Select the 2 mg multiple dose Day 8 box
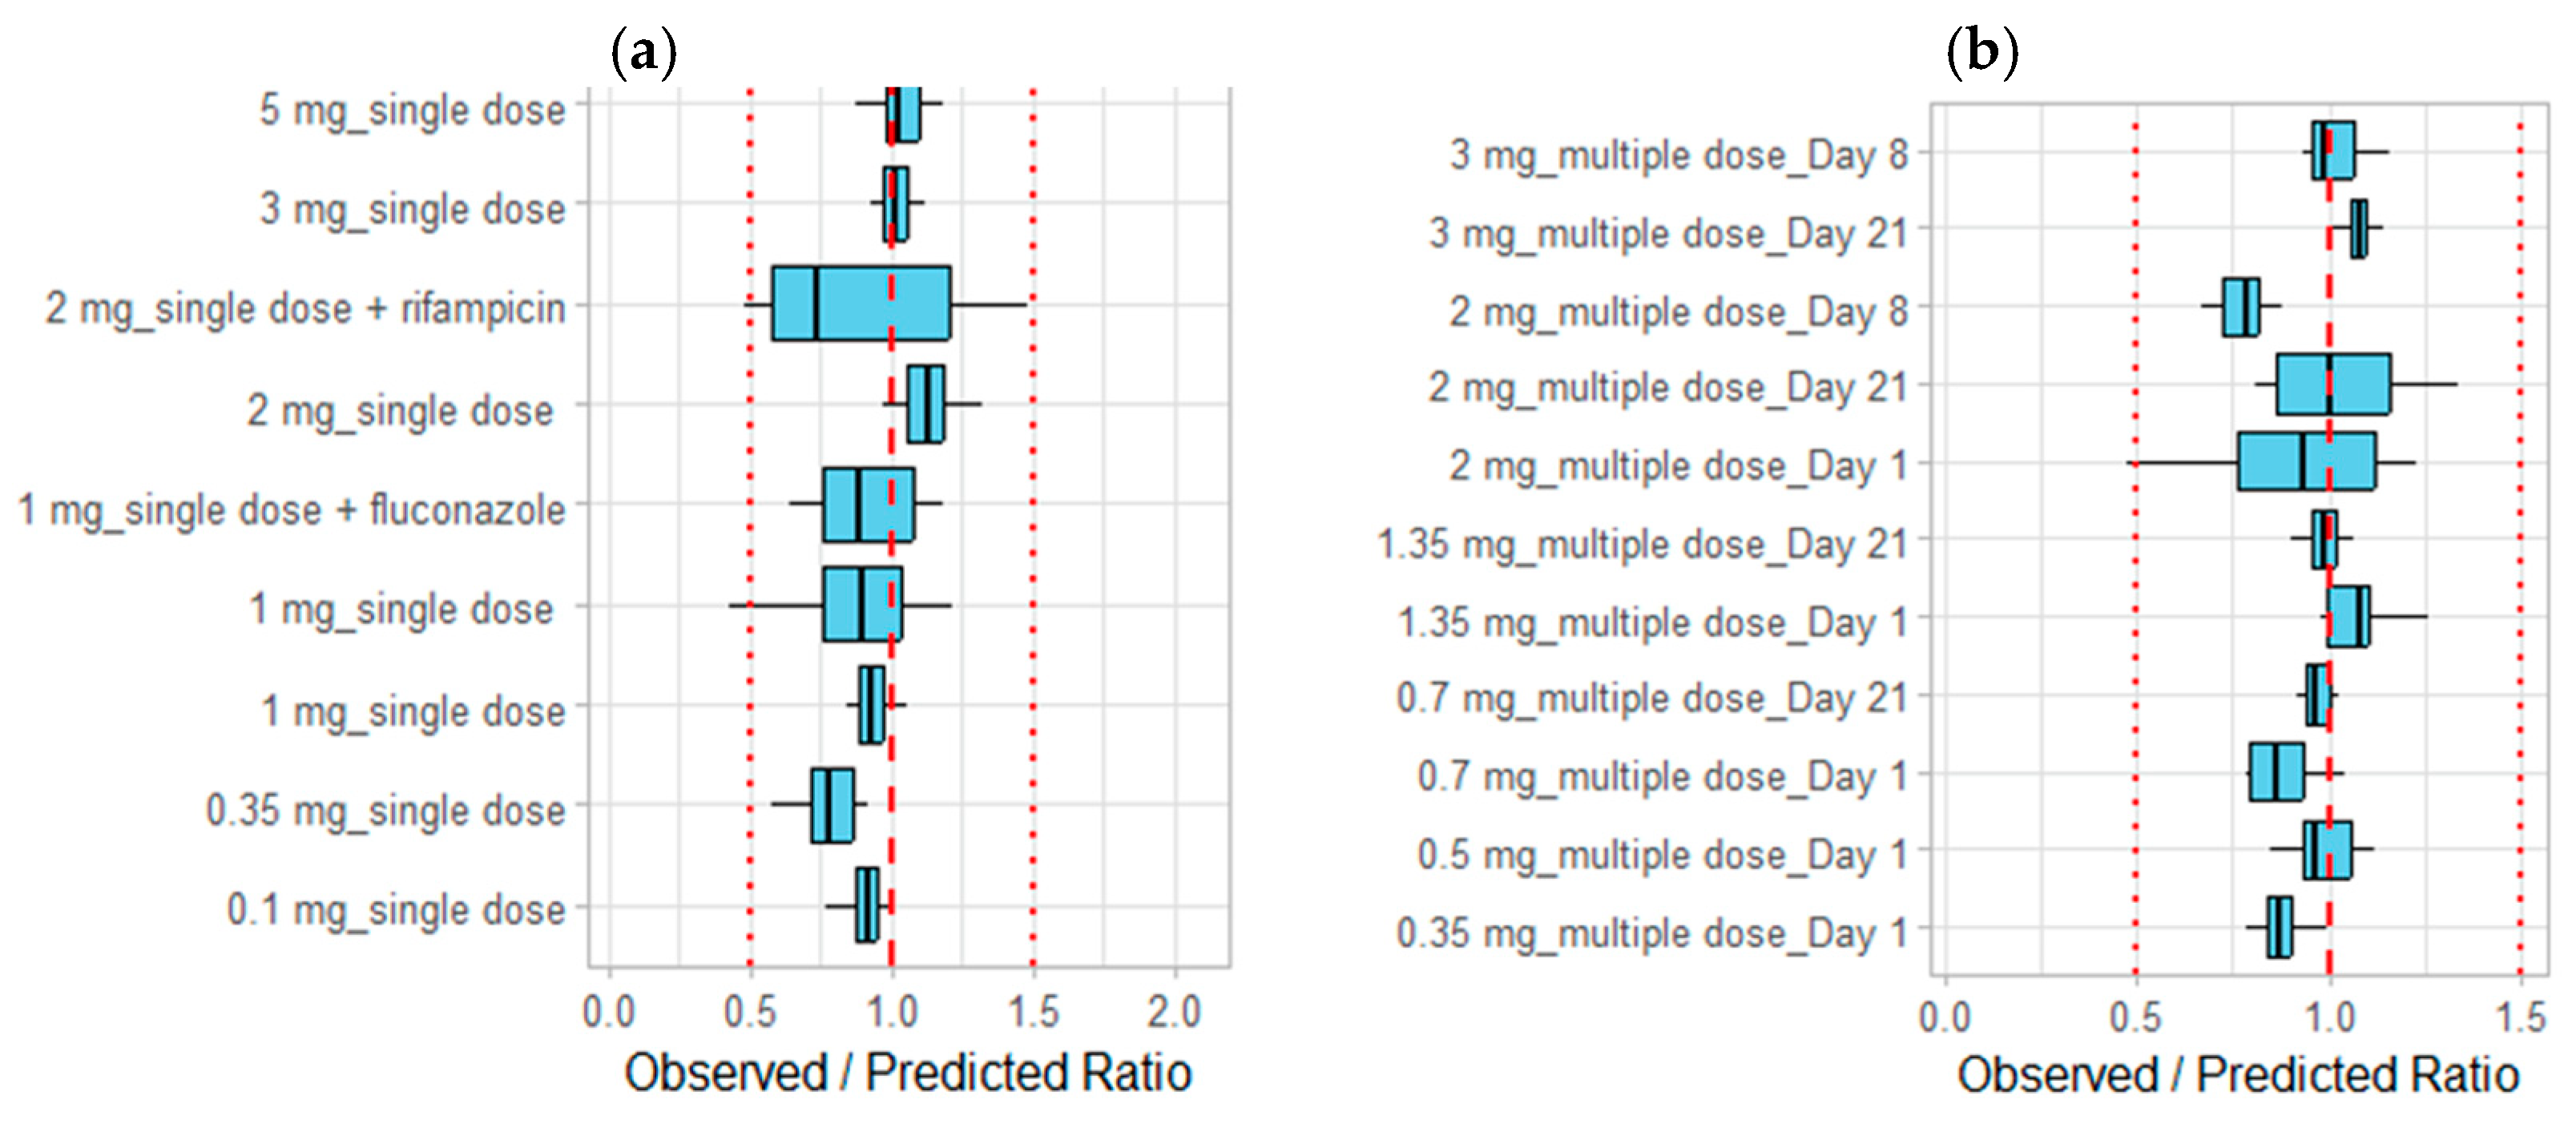This screenshot has height=1148, width=2576. 2241,307
